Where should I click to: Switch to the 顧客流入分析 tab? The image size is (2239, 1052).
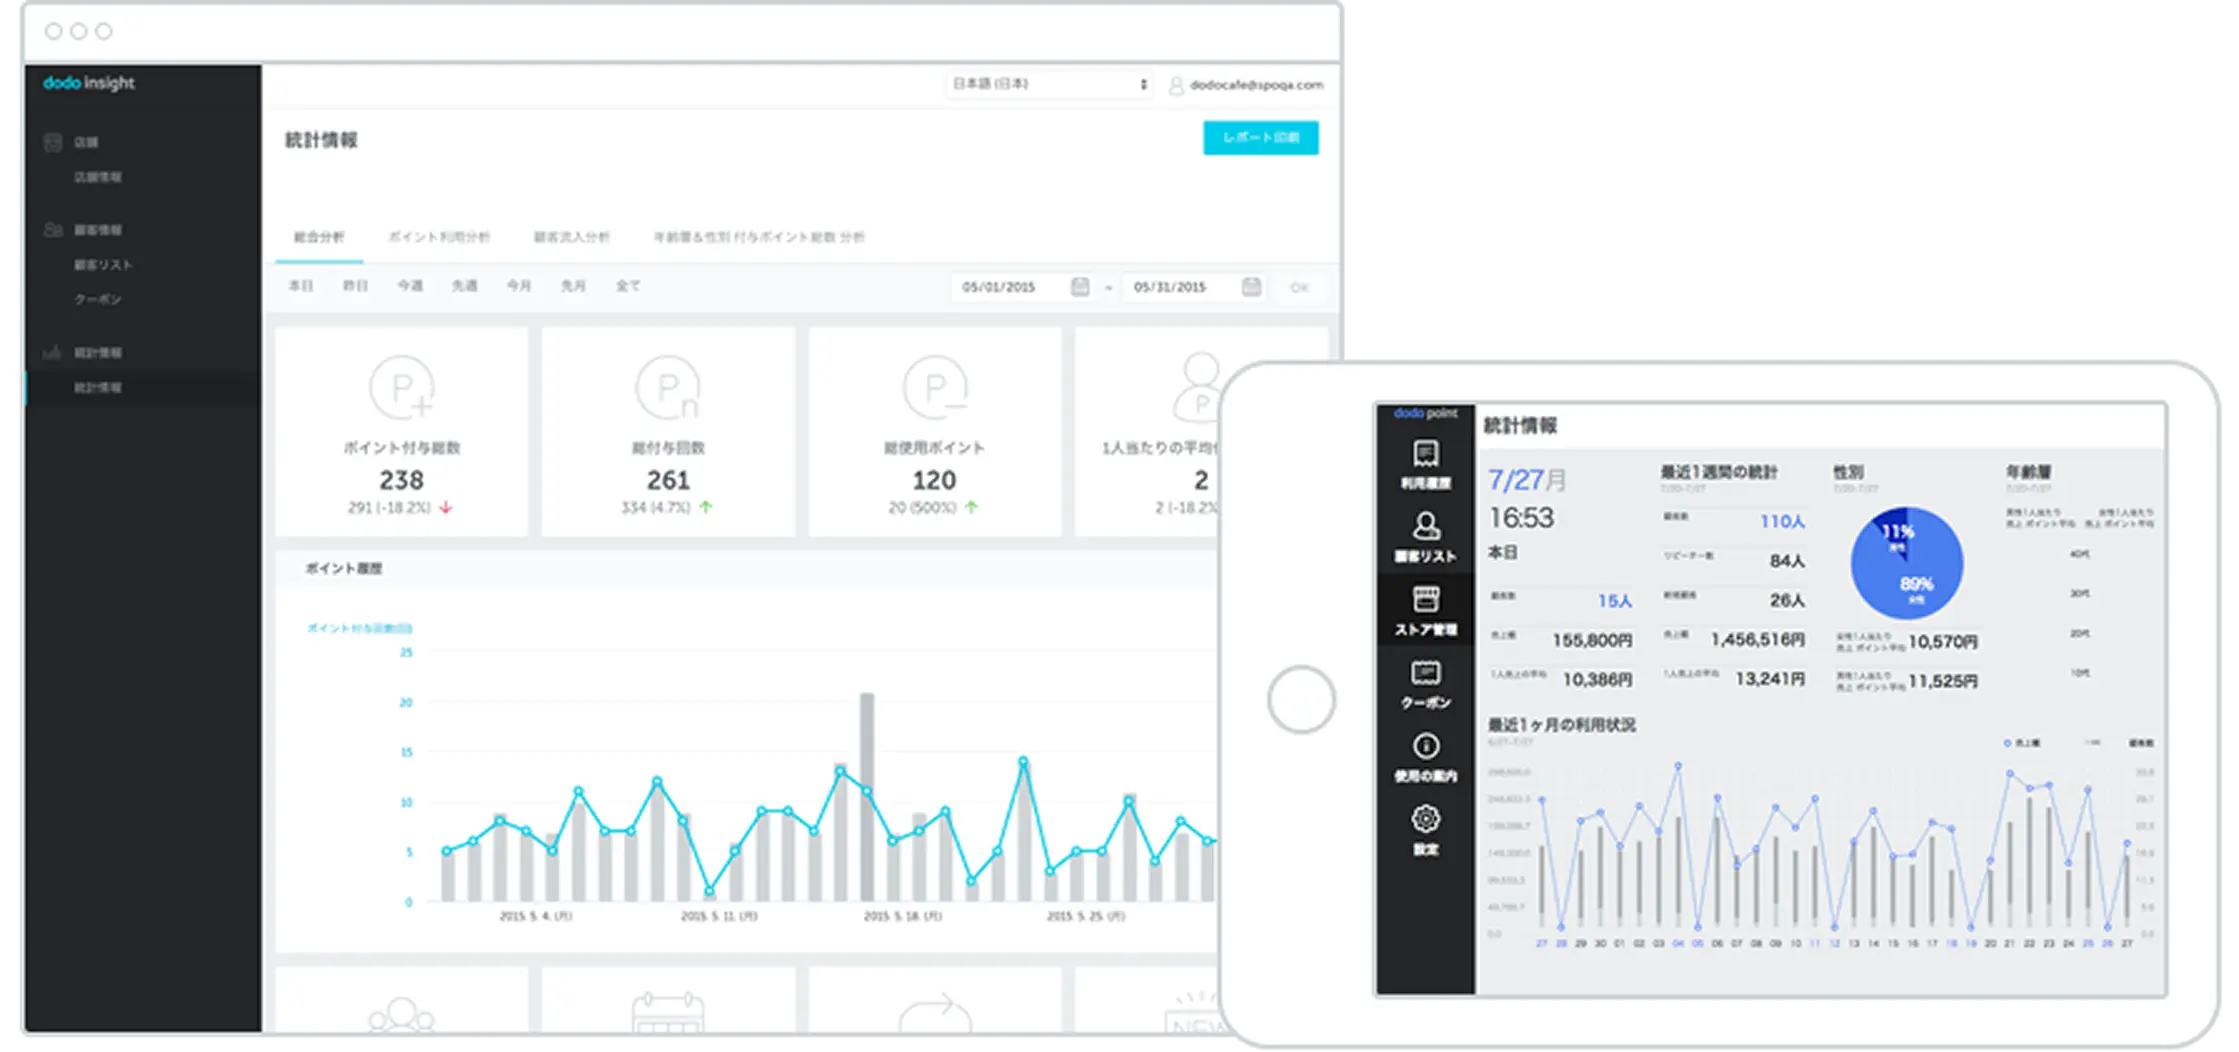(x=572, y=237)
